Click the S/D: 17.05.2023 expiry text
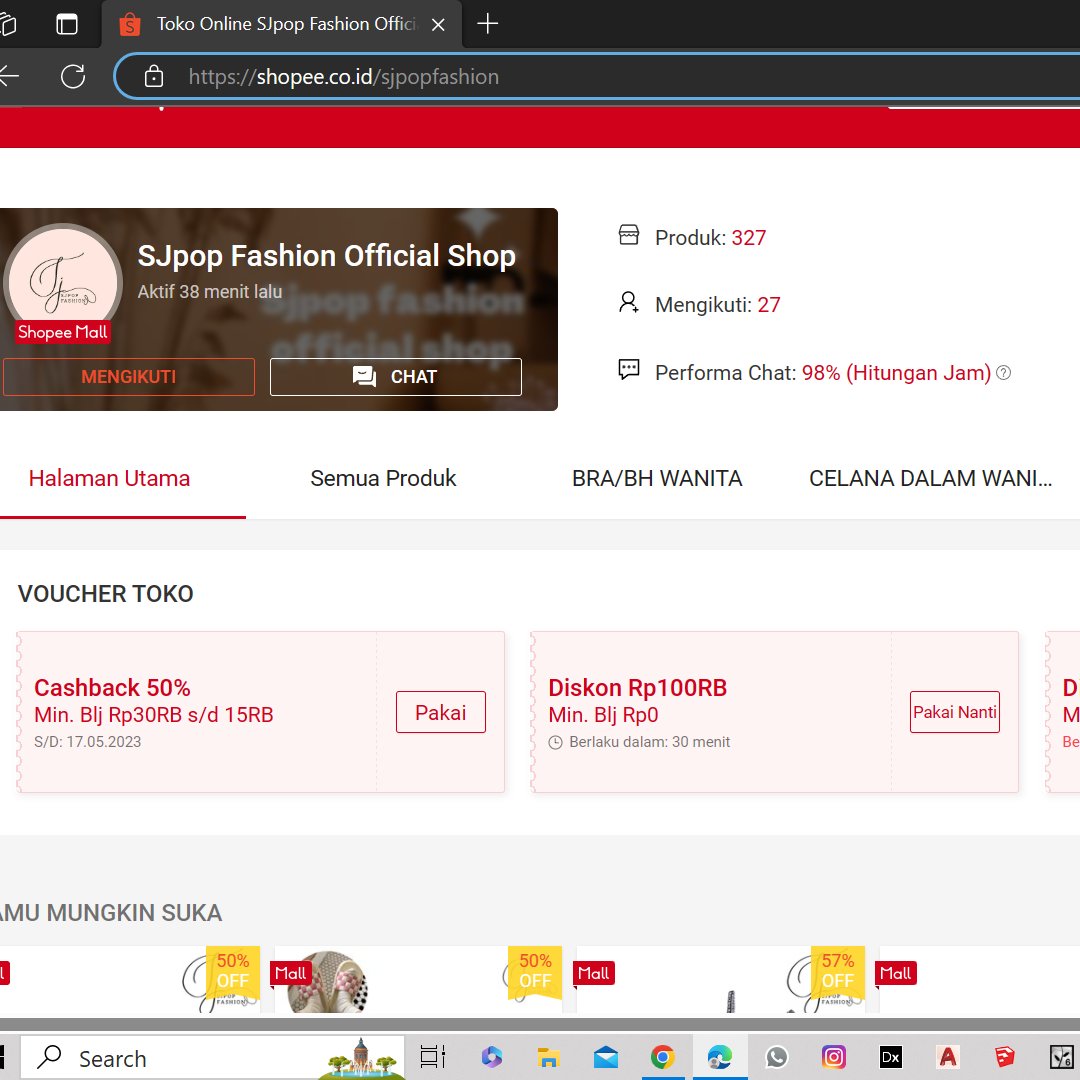 (x=87, y=742)
